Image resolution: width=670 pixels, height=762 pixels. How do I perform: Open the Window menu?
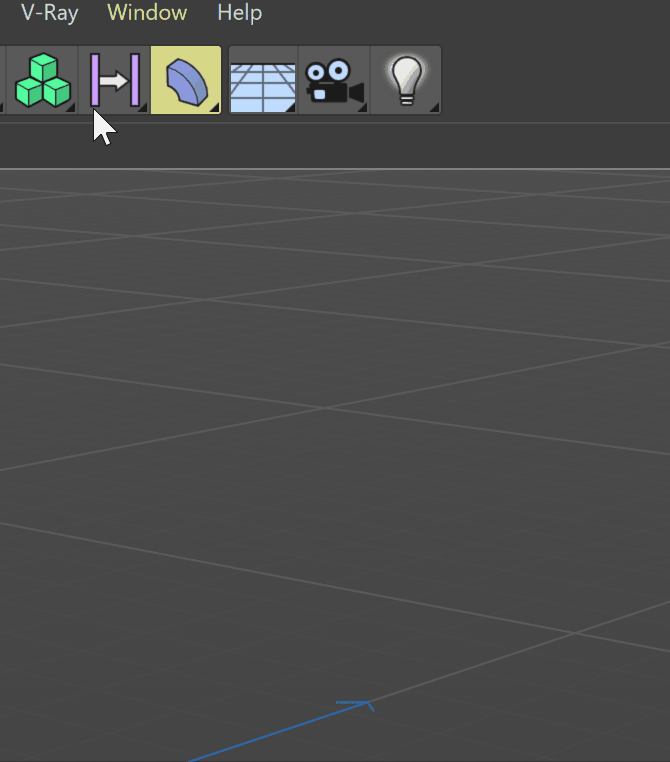[x=147, y=13]
